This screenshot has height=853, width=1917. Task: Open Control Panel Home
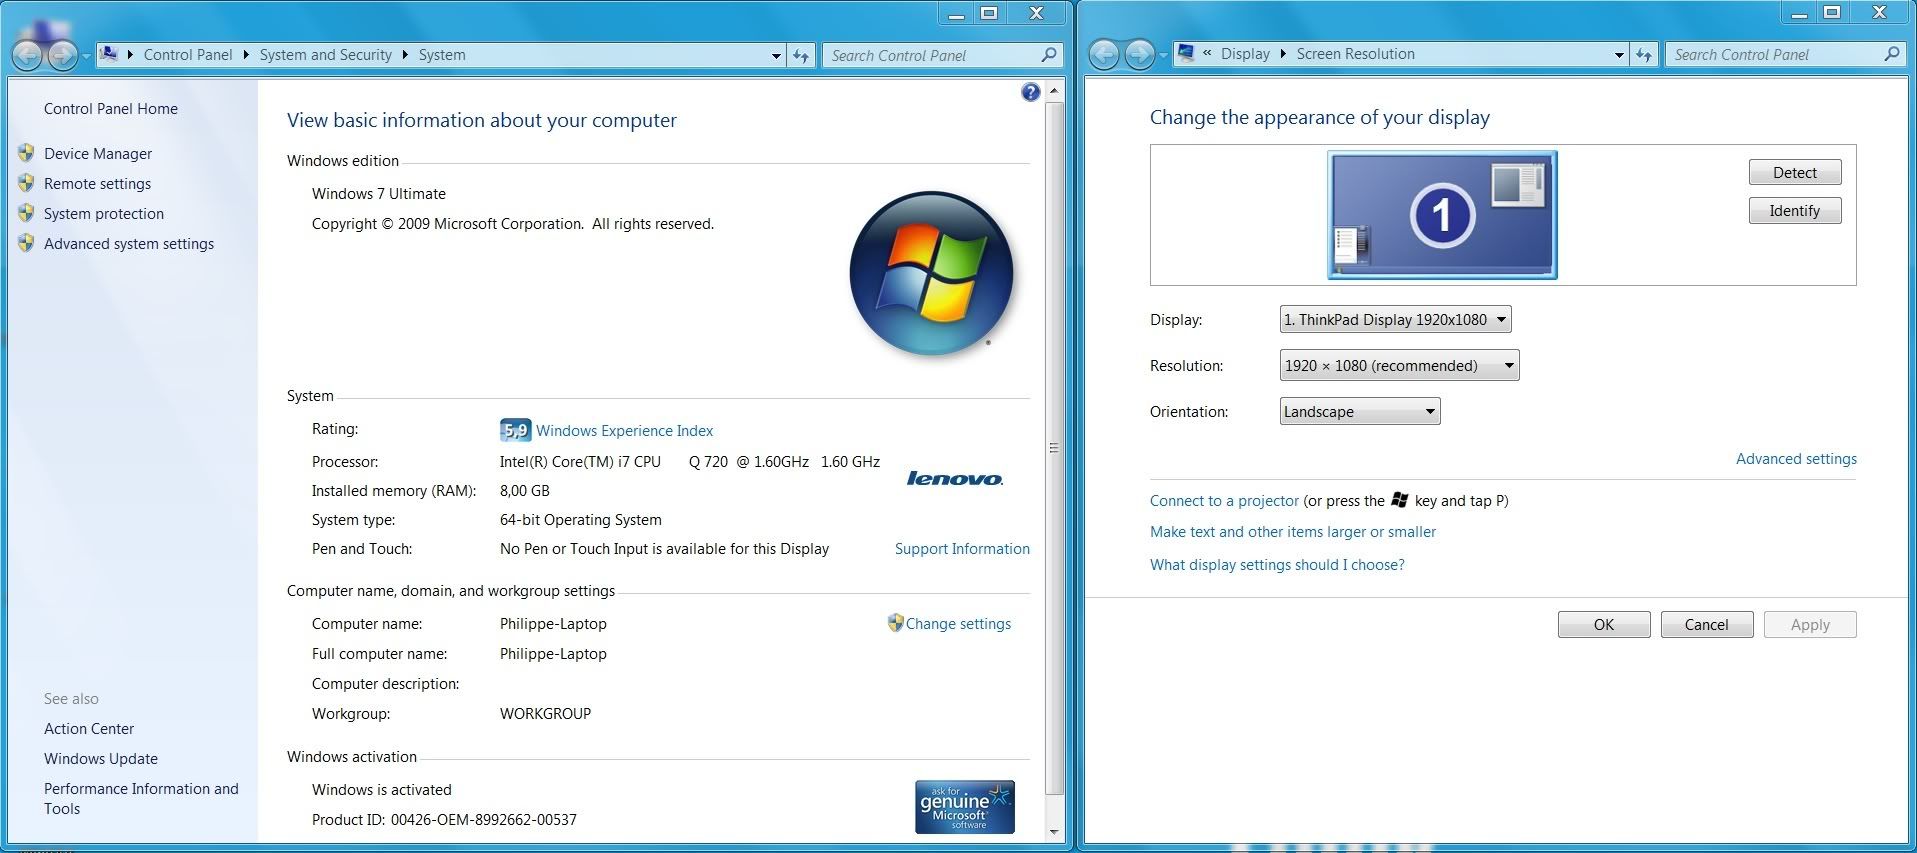pos(111,109)
